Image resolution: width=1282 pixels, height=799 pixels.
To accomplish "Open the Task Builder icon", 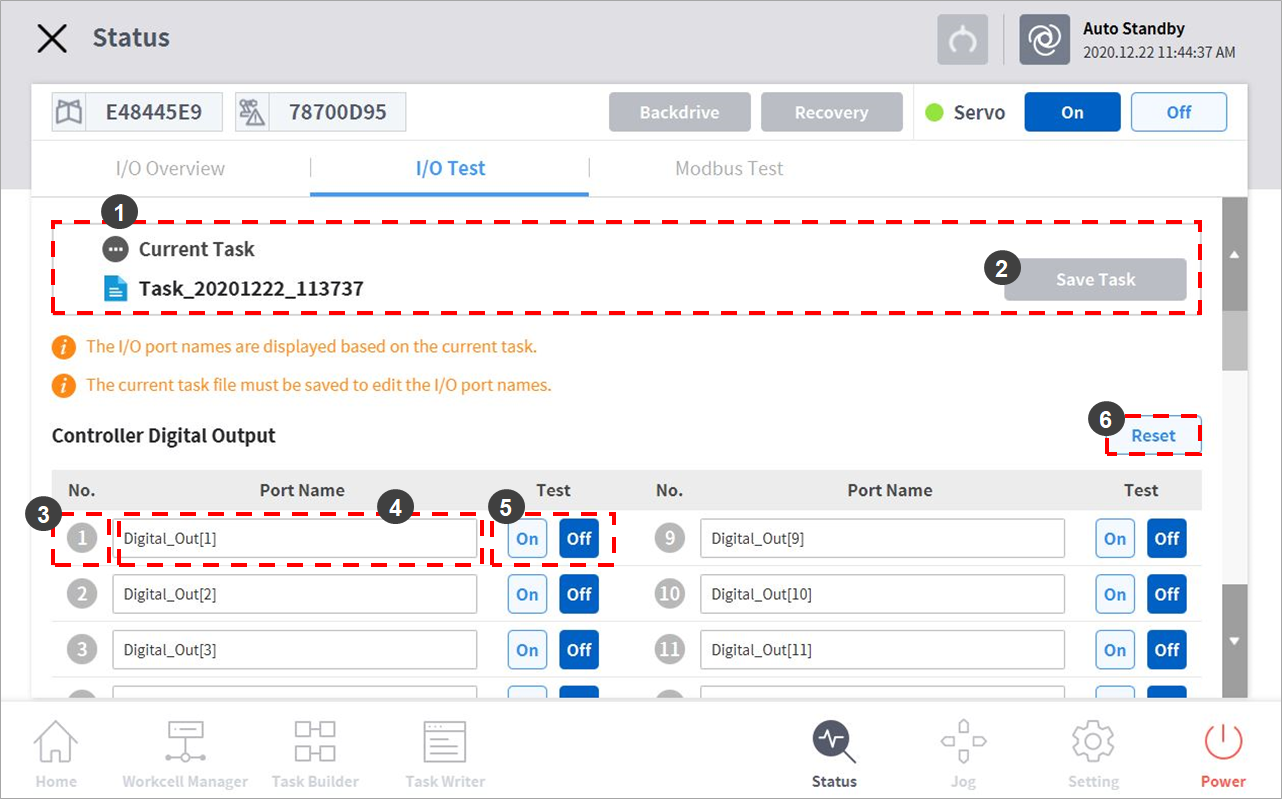I will [x=315, y=745].
